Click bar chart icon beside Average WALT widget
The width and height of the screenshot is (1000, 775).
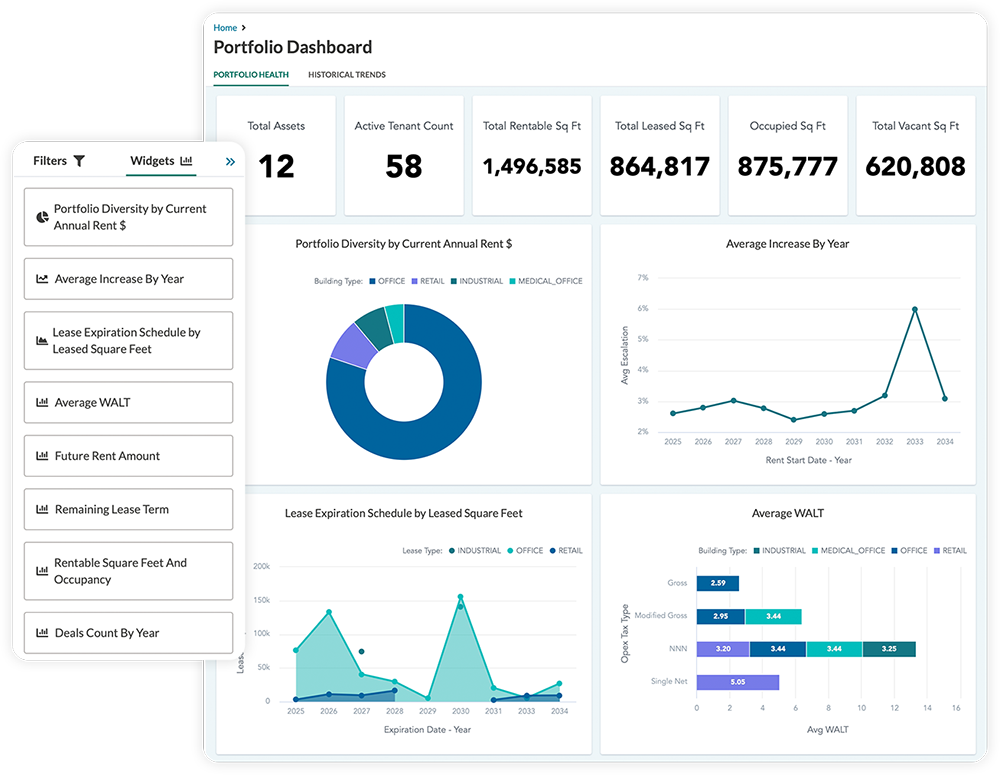click(42, 403)
